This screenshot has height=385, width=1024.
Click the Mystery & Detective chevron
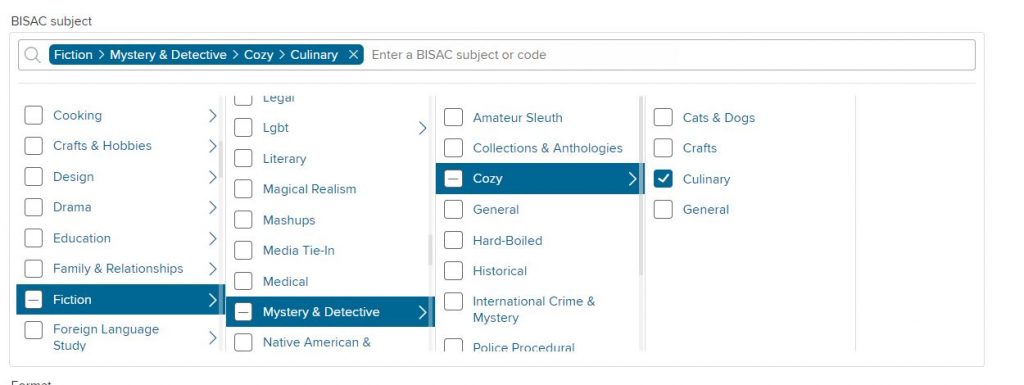coord(423,313)
